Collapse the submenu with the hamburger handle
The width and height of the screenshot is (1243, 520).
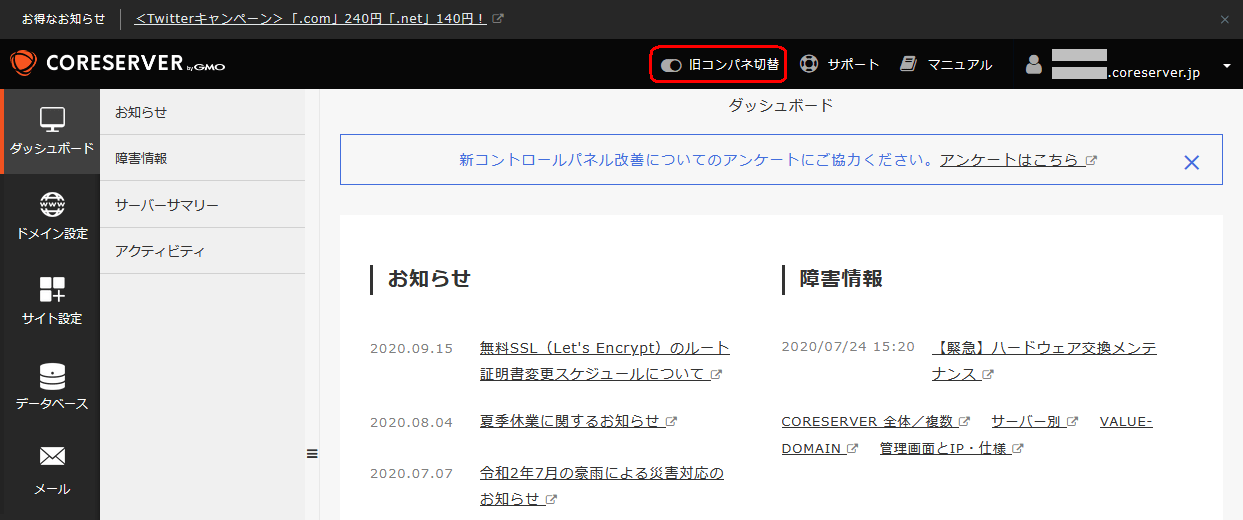point(312,453)
